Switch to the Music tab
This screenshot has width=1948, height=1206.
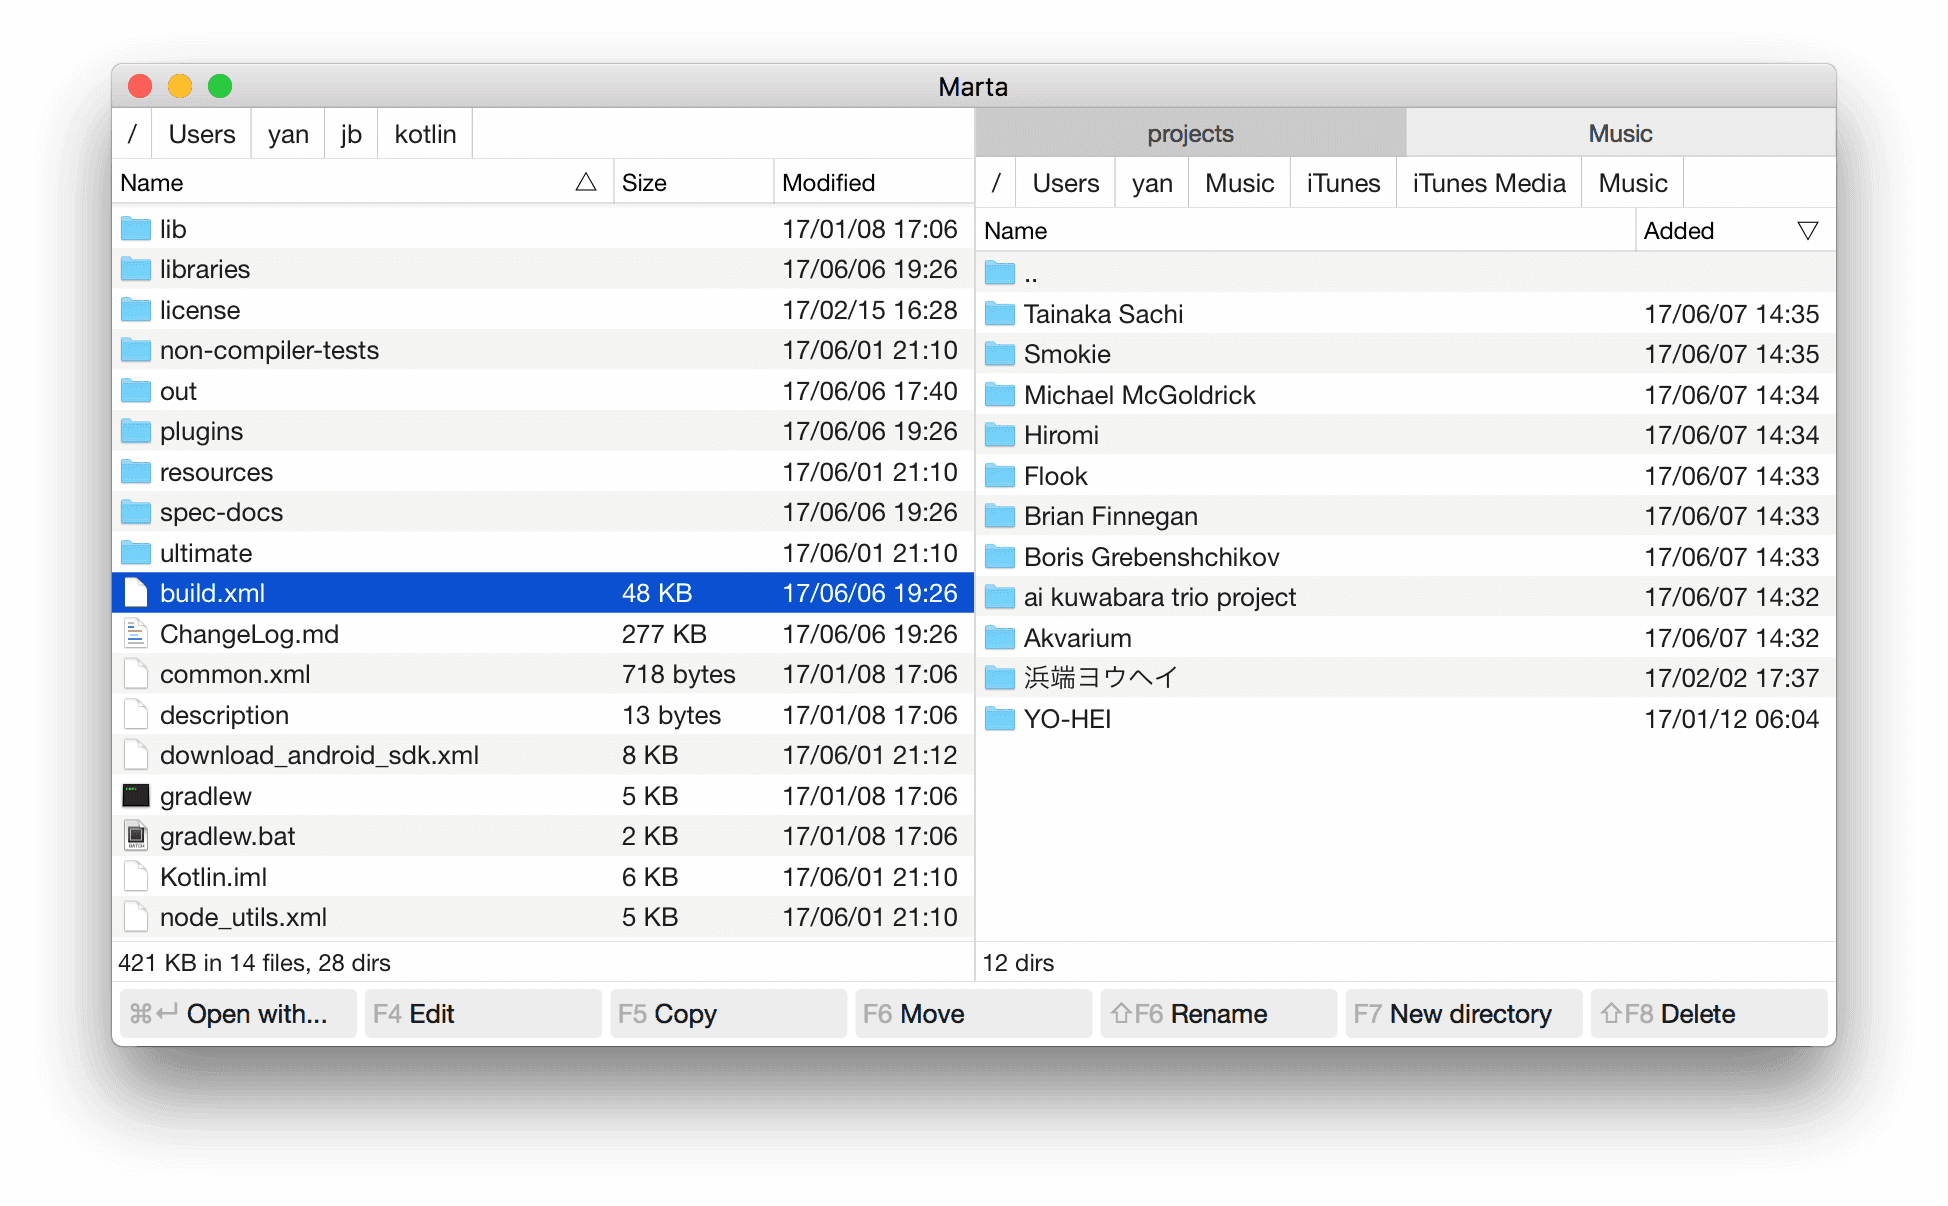1620,133
